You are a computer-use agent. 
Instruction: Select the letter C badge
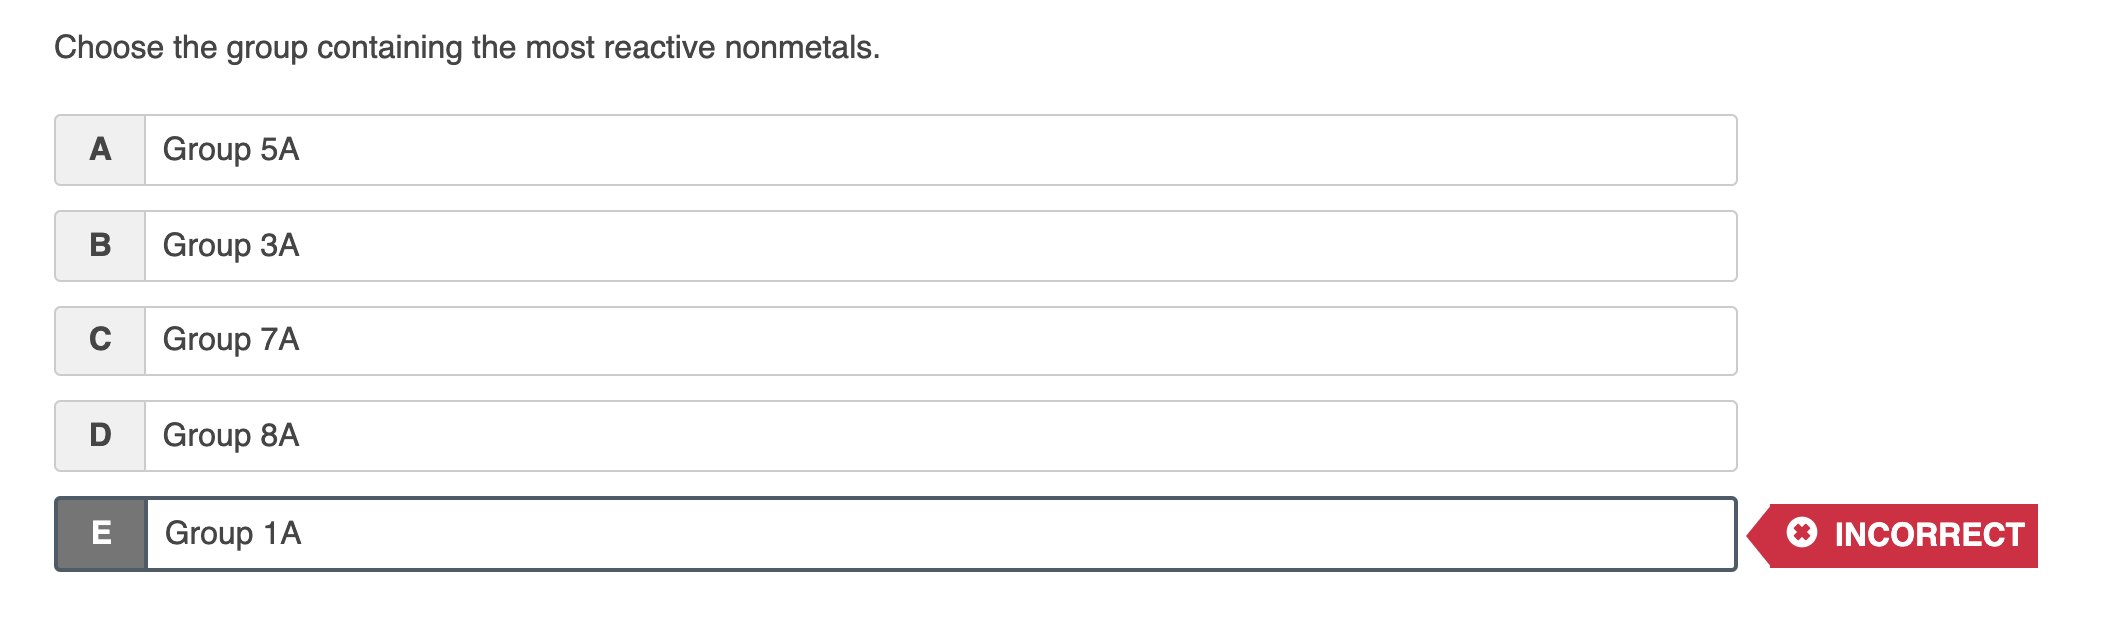point(99,340)
